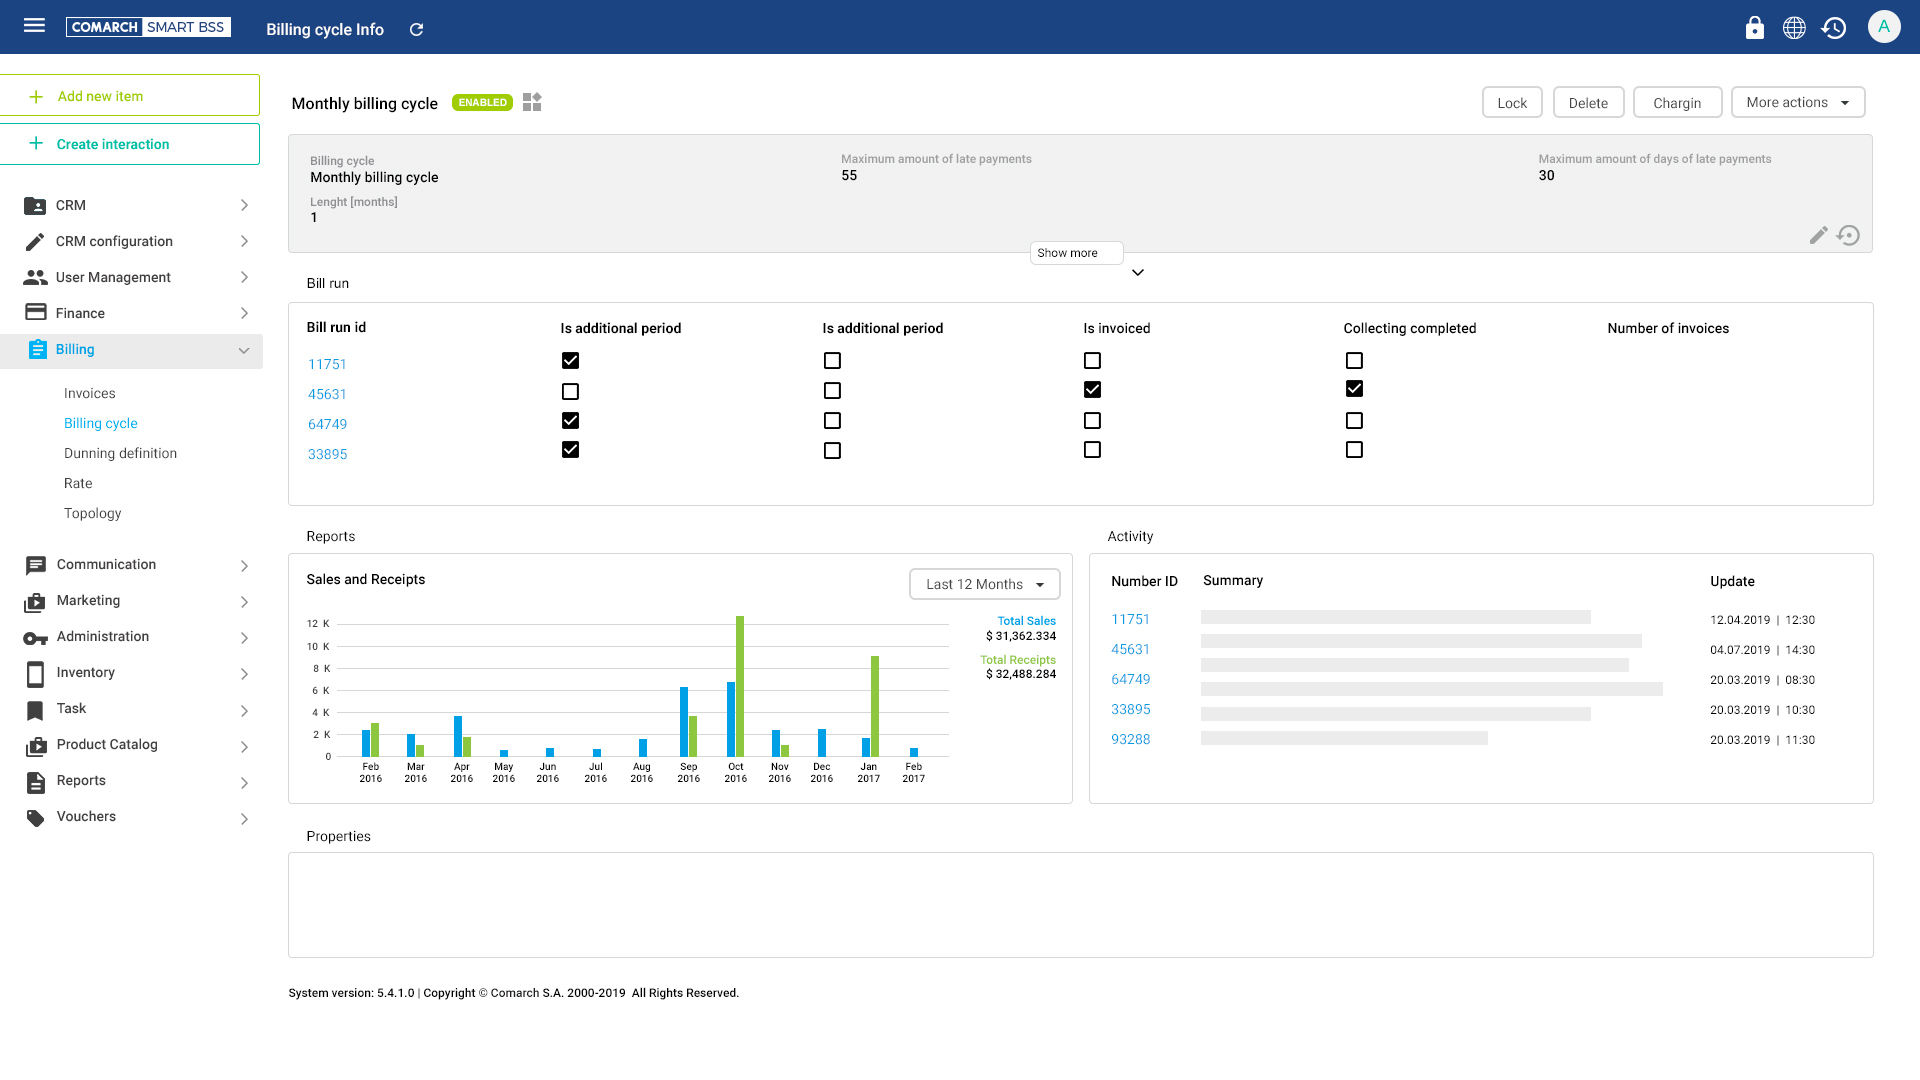The height and width of the screenshot is (1080, 1920).
Task: Click the change history icon in the info panel
Action: click(x=1848, y=235)
